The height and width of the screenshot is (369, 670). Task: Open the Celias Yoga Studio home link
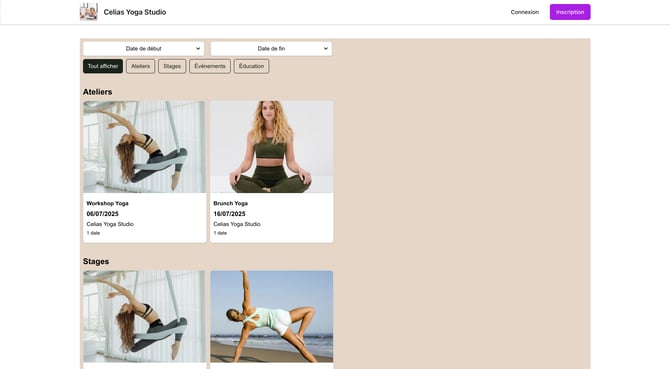click(x=135, y=12)
